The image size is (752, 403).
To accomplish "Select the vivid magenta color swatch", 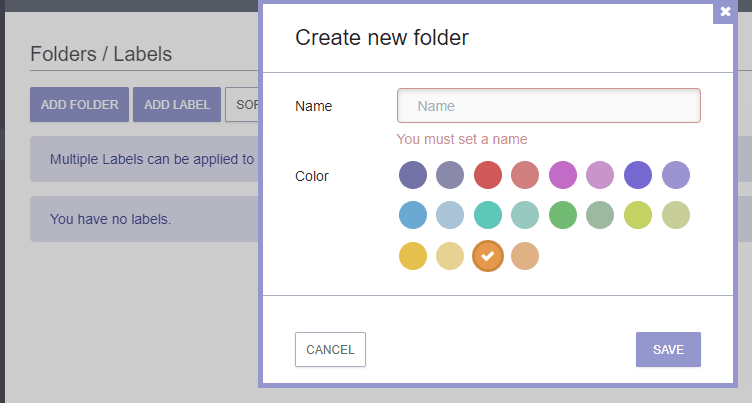I will click(563, 176).
